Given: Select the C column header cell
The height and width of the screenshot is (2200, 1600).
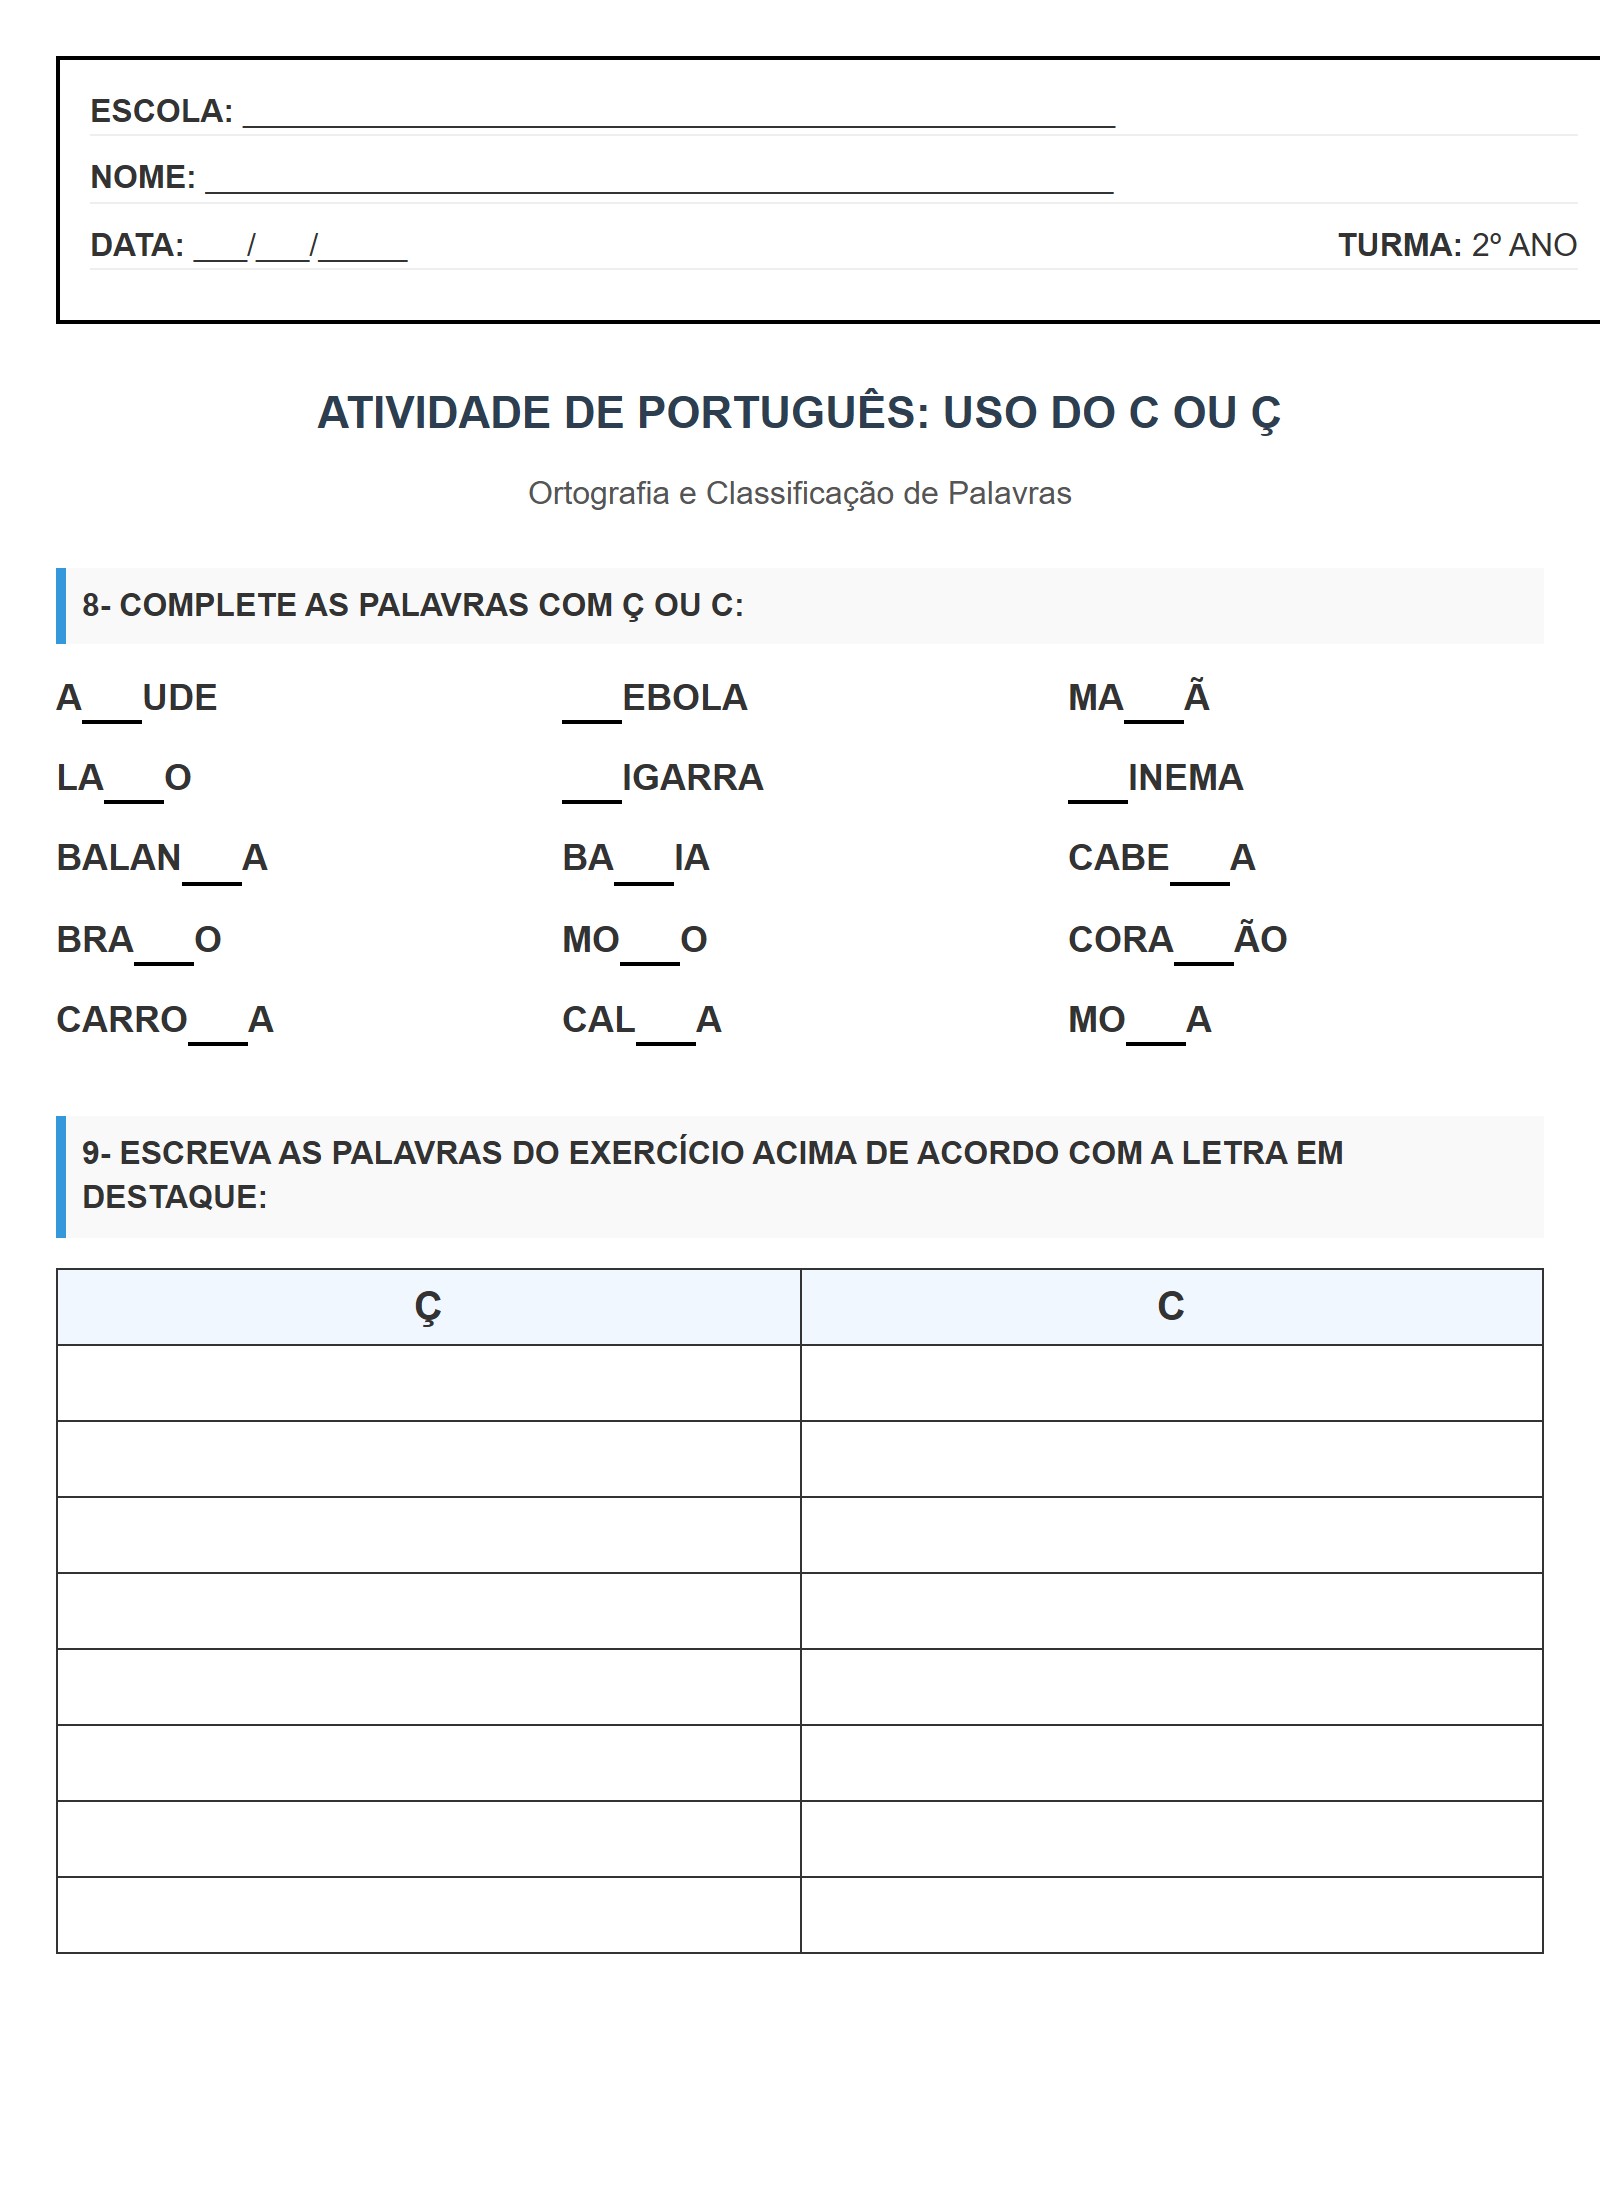Looking at the screenshot, I should point(1171,1307).
